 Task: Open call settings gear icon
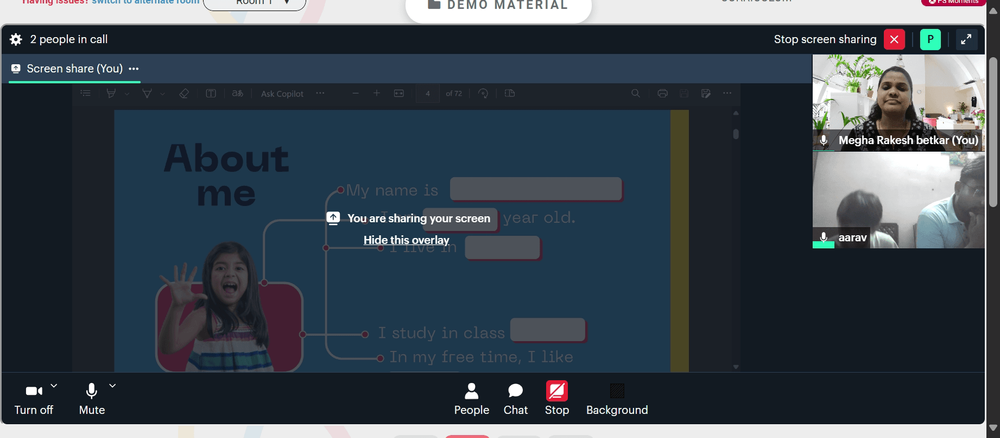[16, 40]
